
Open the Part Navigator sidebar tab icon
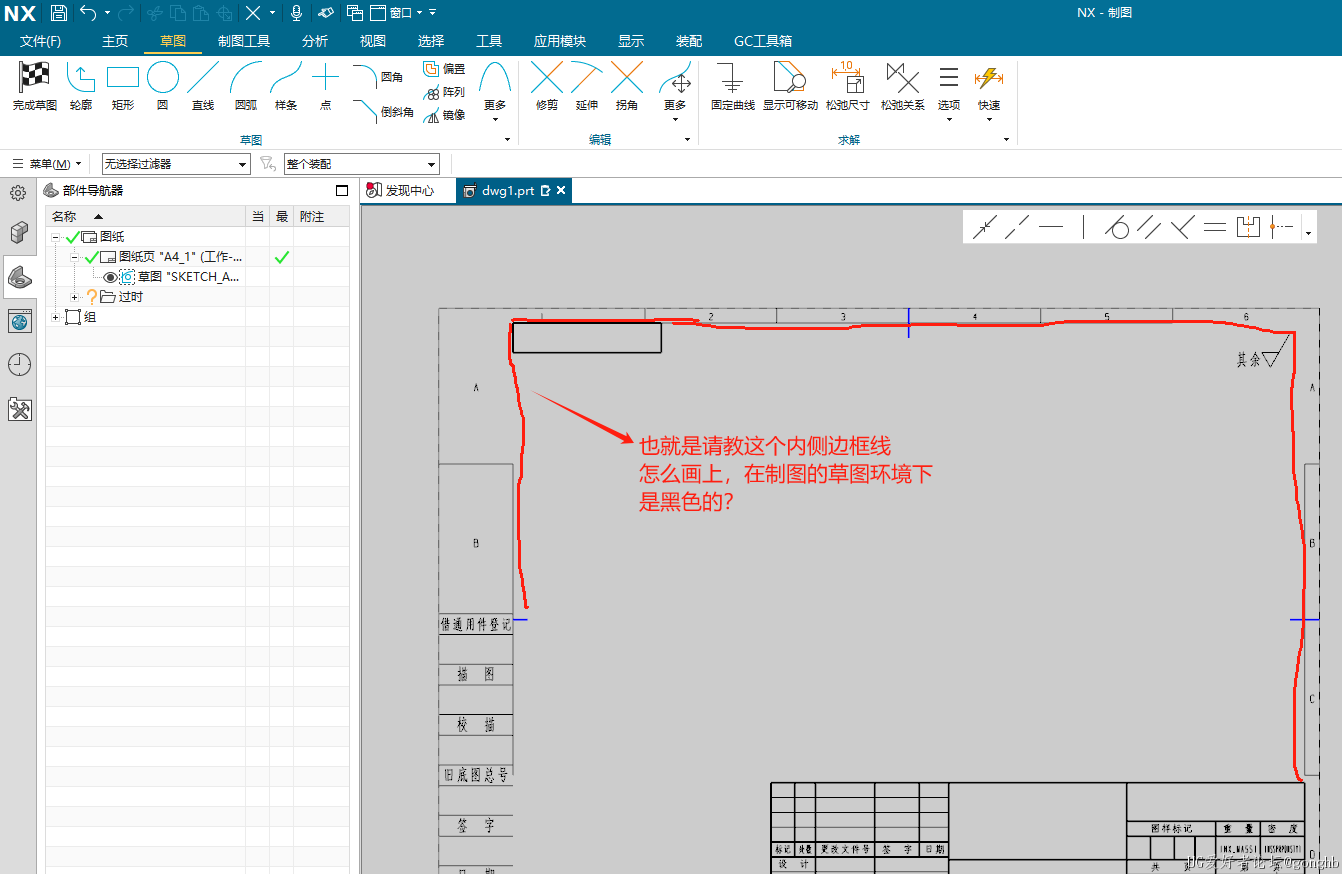click(18, 276)
